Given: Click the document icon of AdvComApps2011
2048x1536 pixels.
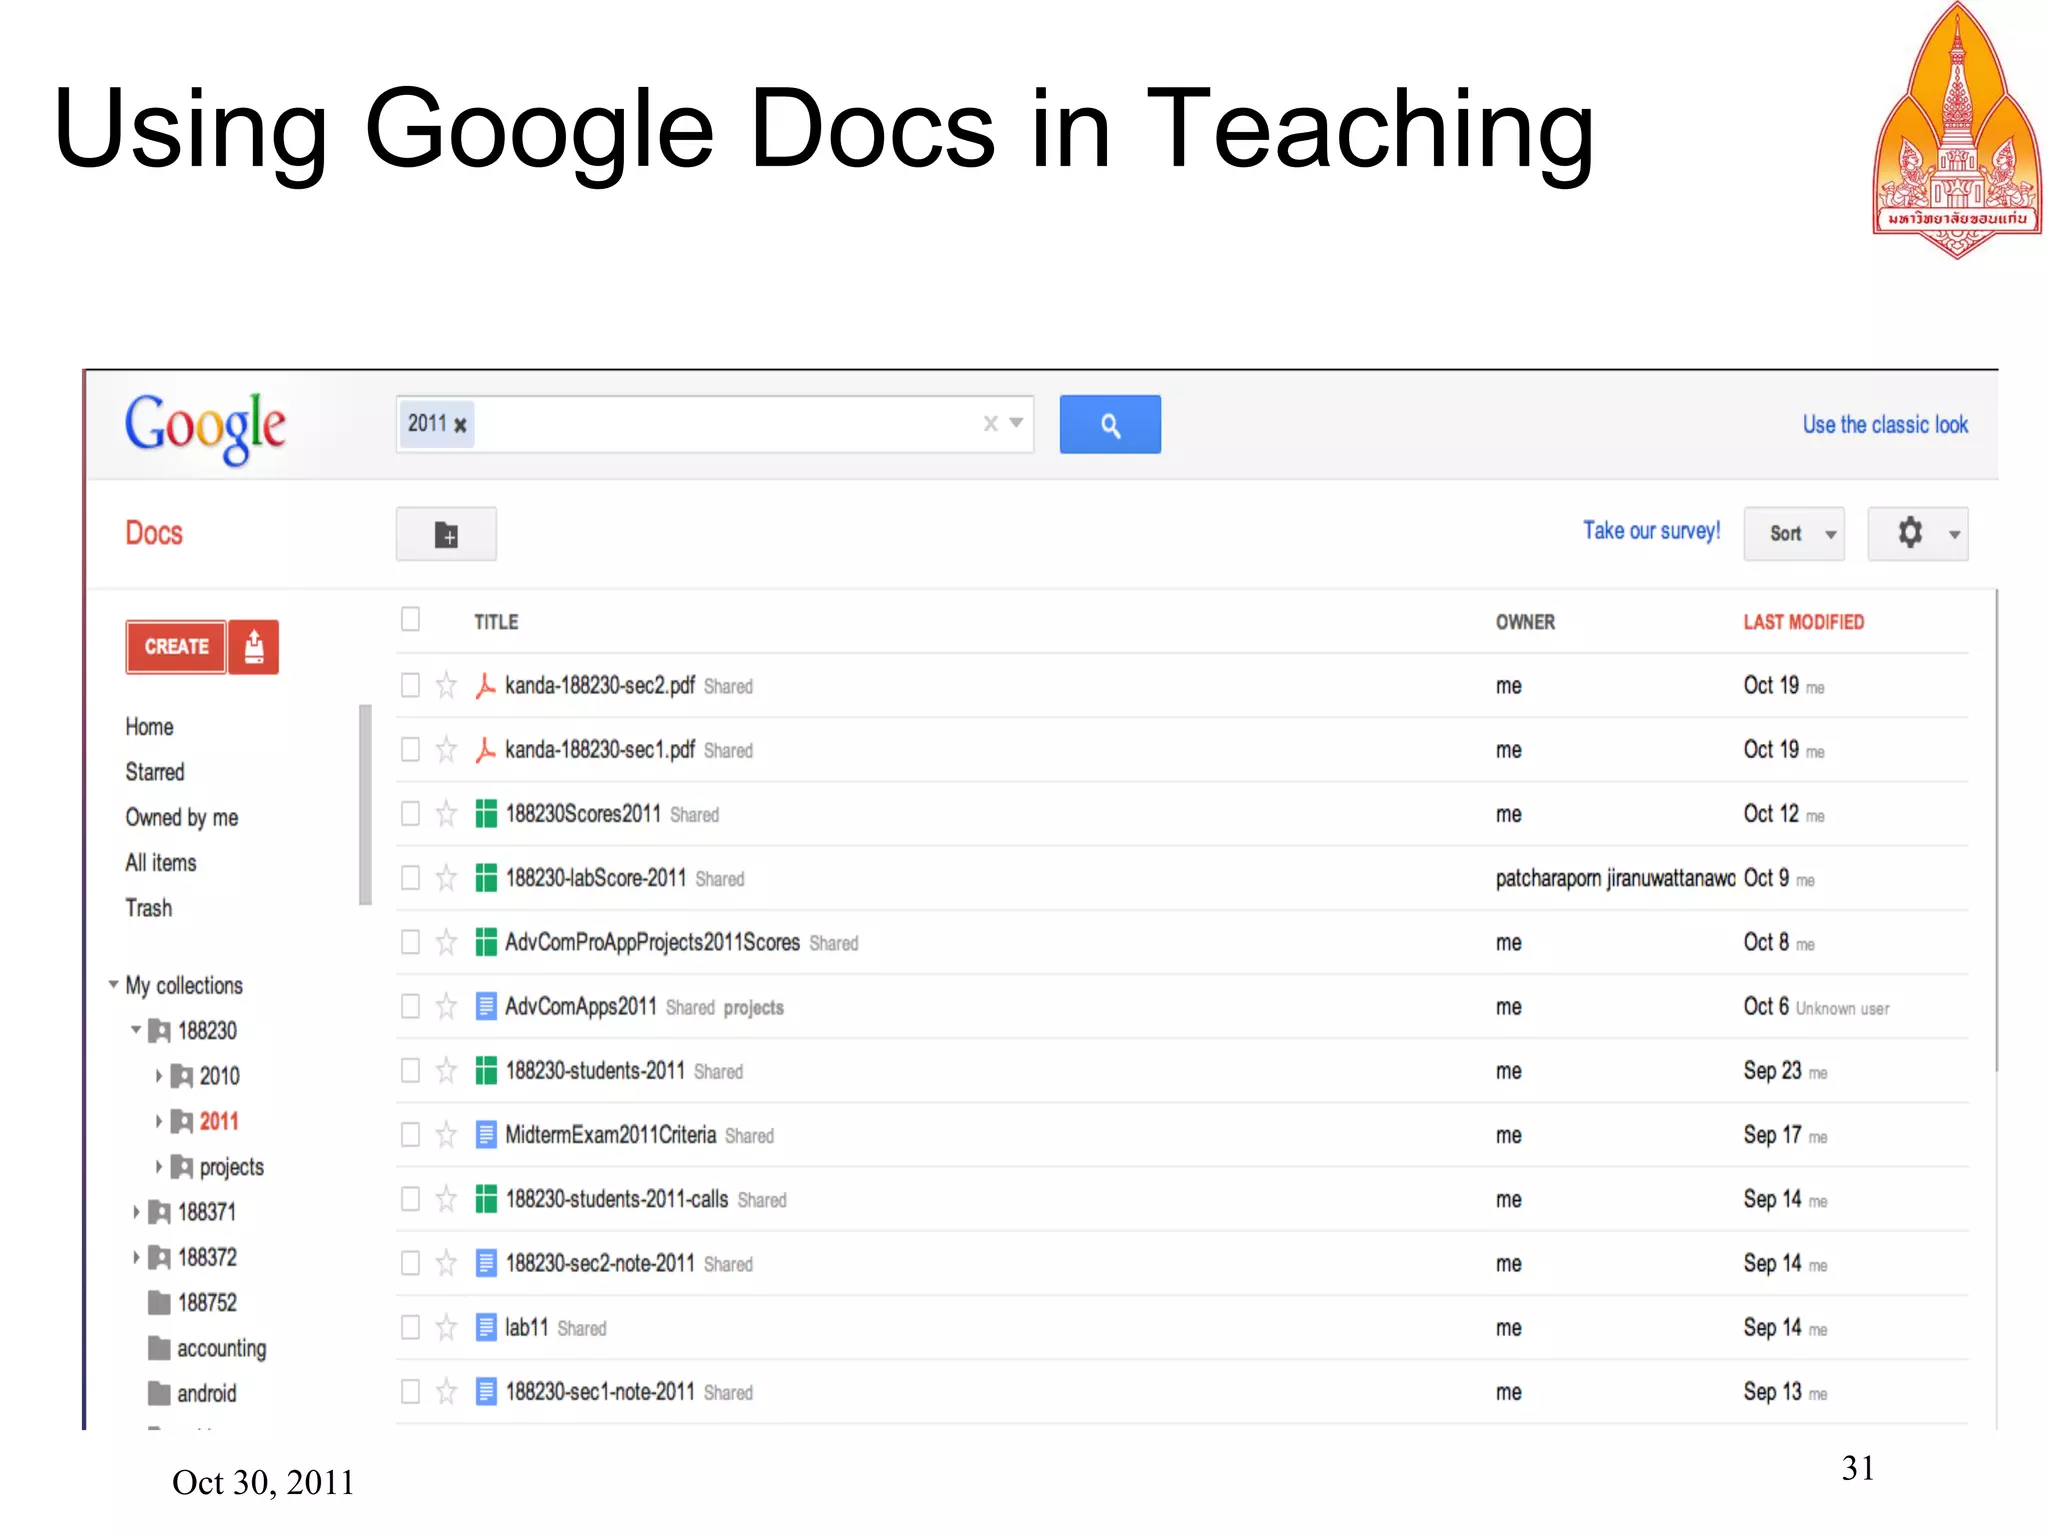Looking at the screenshot, I should 486,1006.
